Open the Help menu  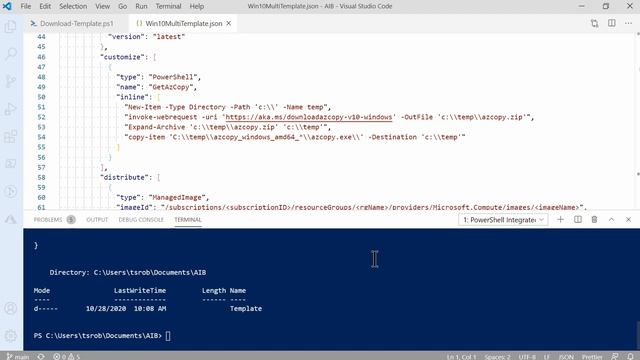[x=197, y=6]
